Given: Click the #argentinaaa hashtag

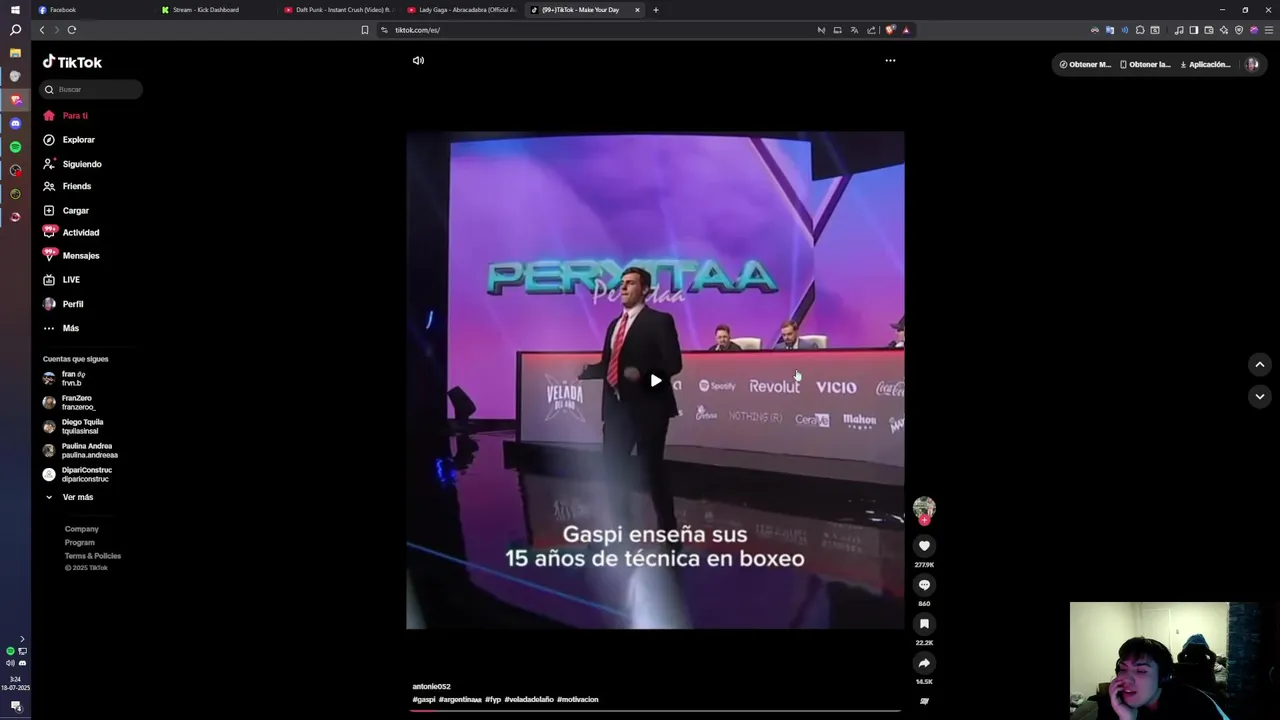Looking at the screenshot, I should tap(460, 700).
